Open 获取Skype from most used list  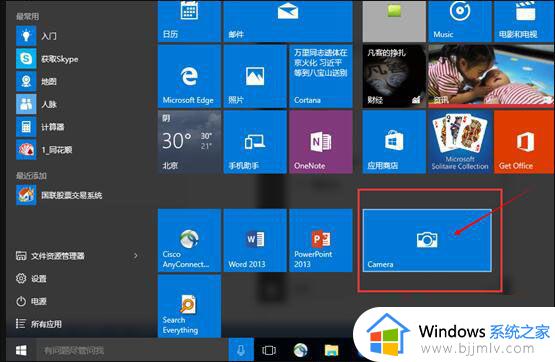coord(47,58)
